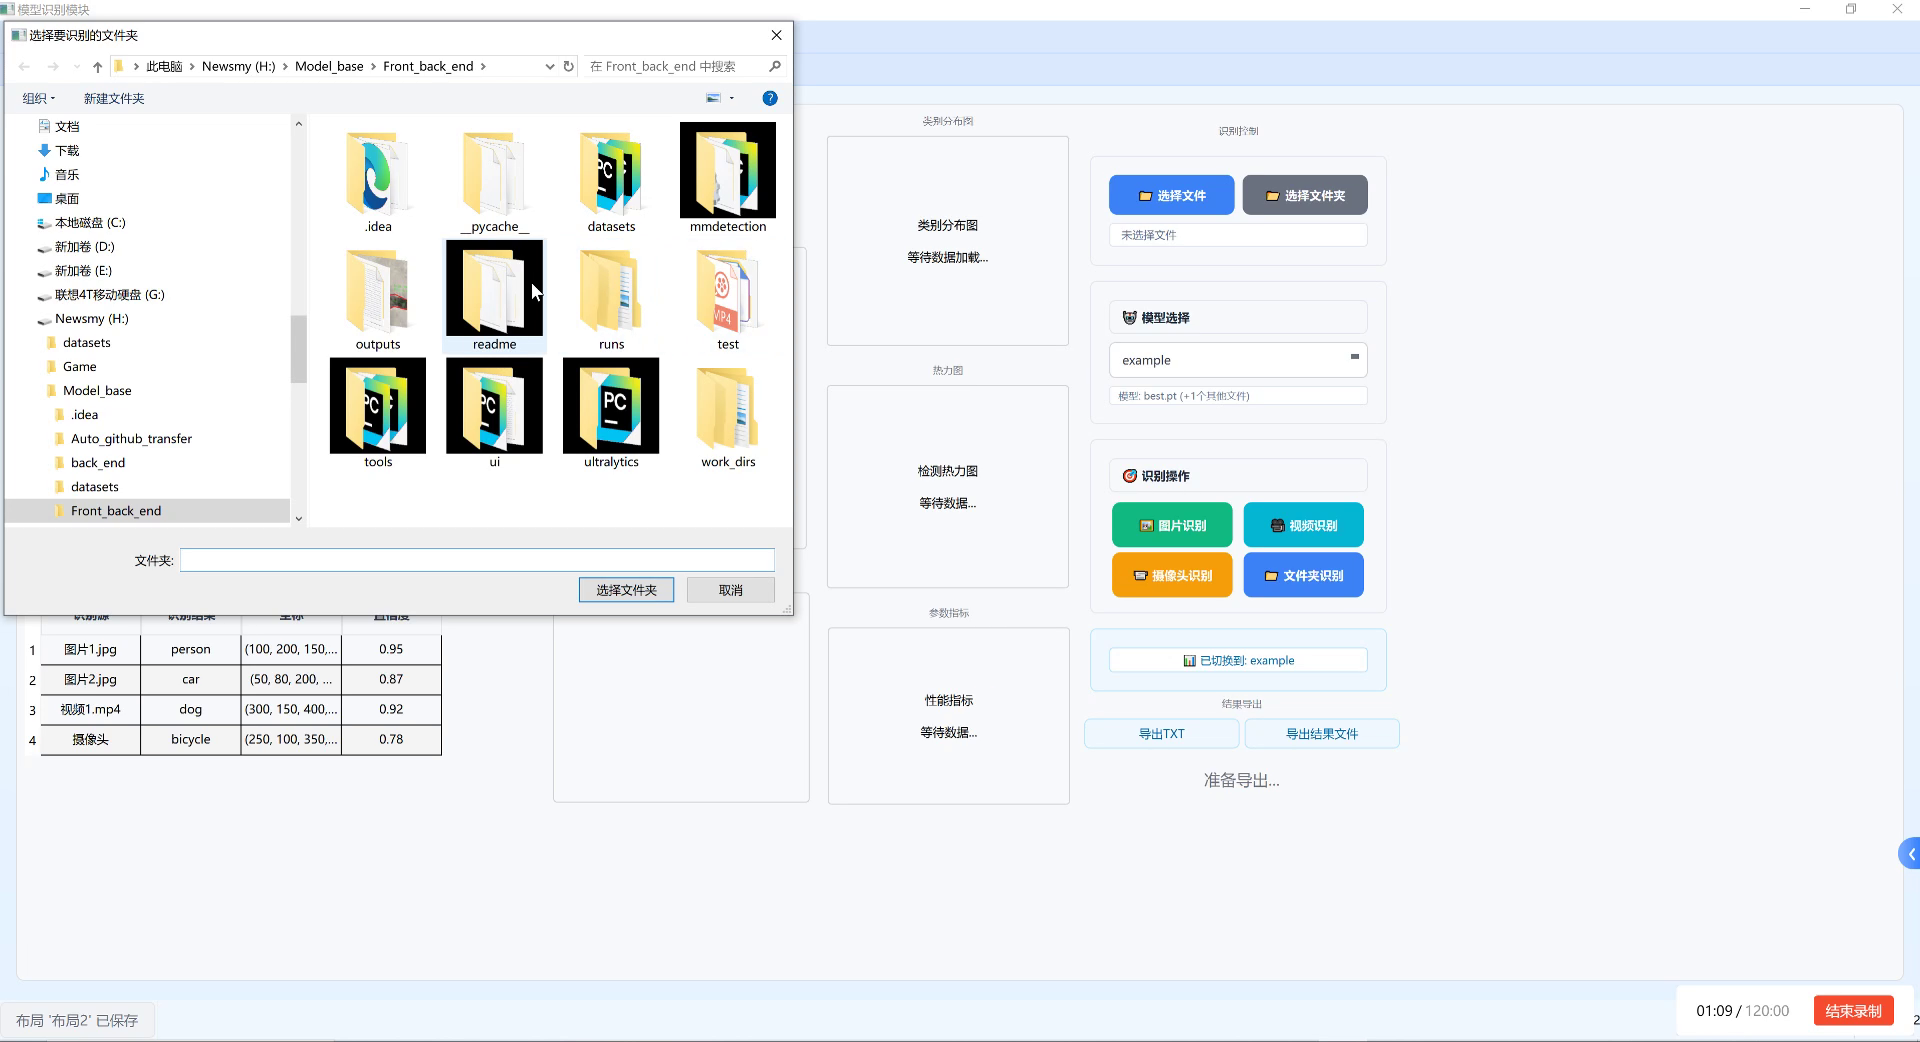Cancel the folder dialog with 取消

(731, 590)
